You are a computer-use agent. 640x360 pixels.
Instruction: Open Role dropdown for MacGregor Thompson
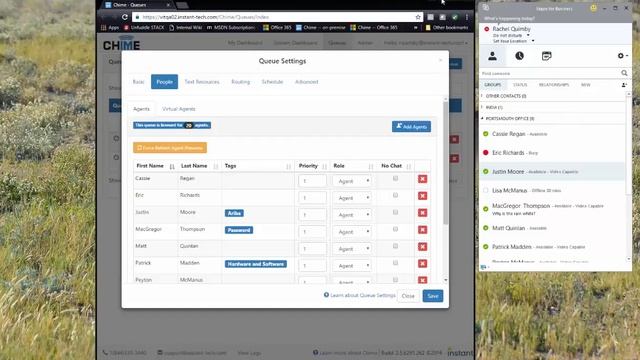(x=352, y=232)
